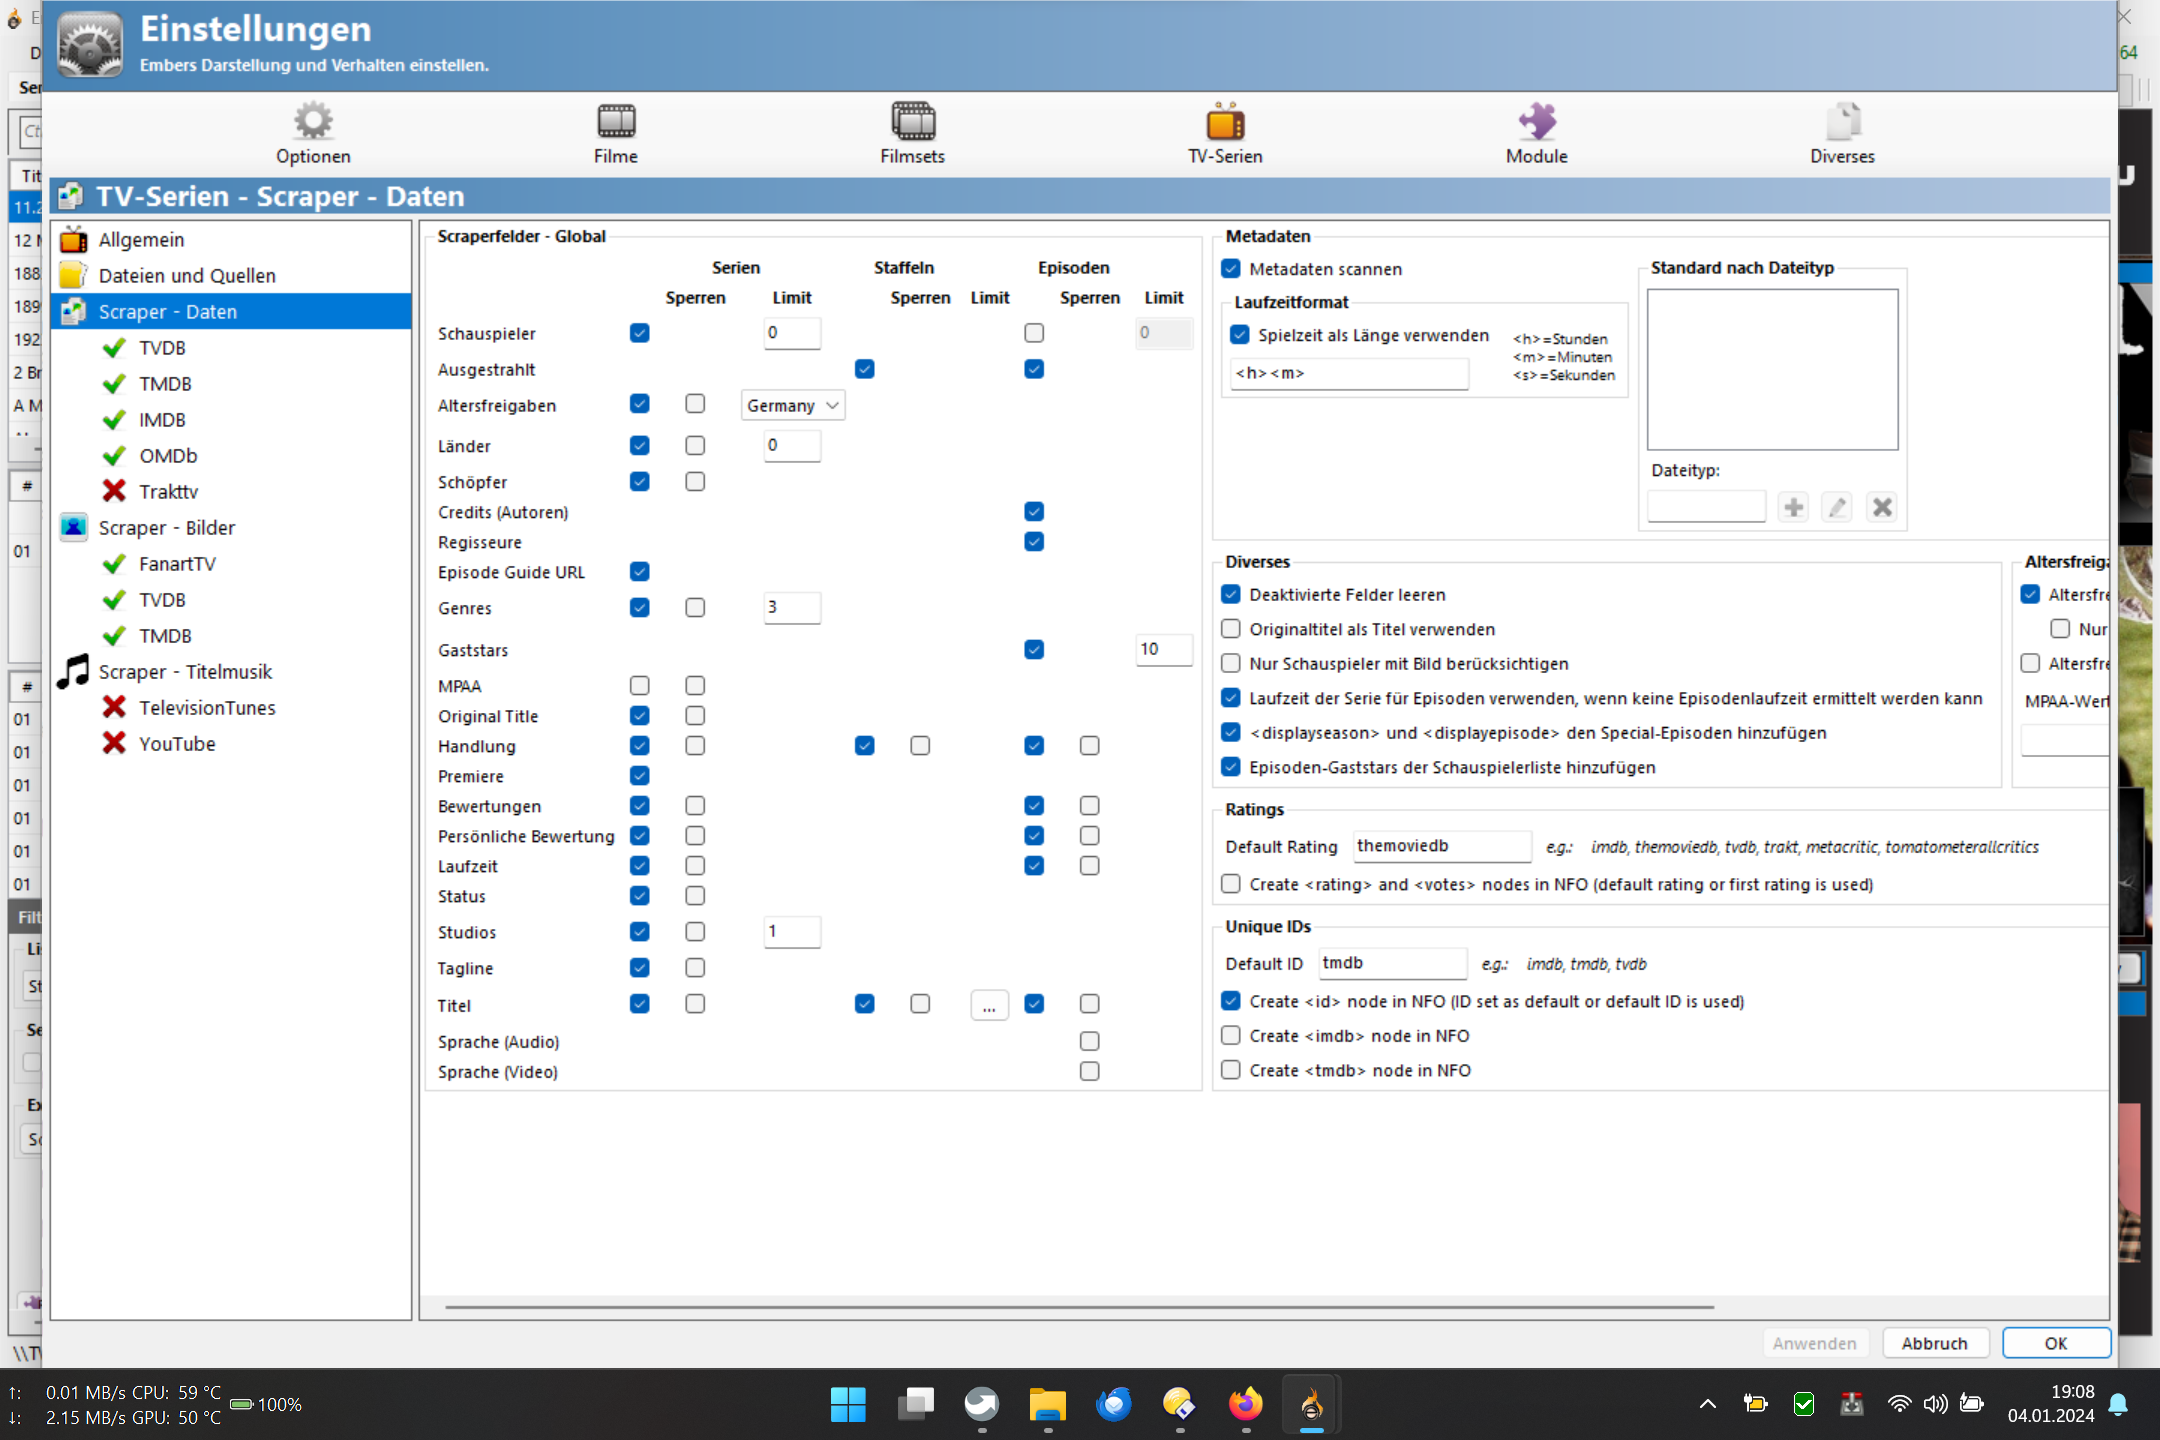Open the Filme settings section
Viewport: 2160px width, 1440px height.
coord(615,134)
